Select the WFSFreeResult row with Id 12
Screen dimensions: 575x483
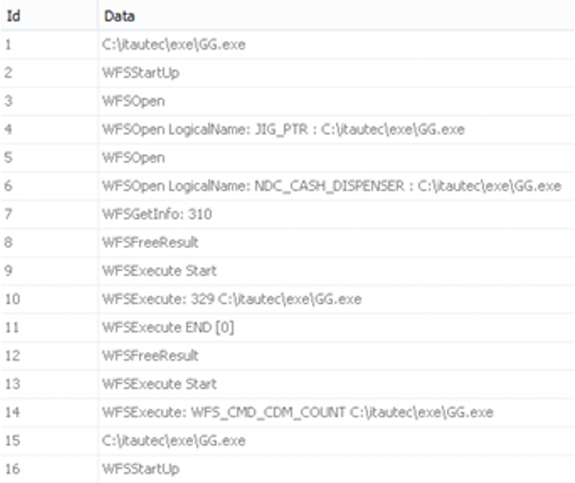point(288,356)
